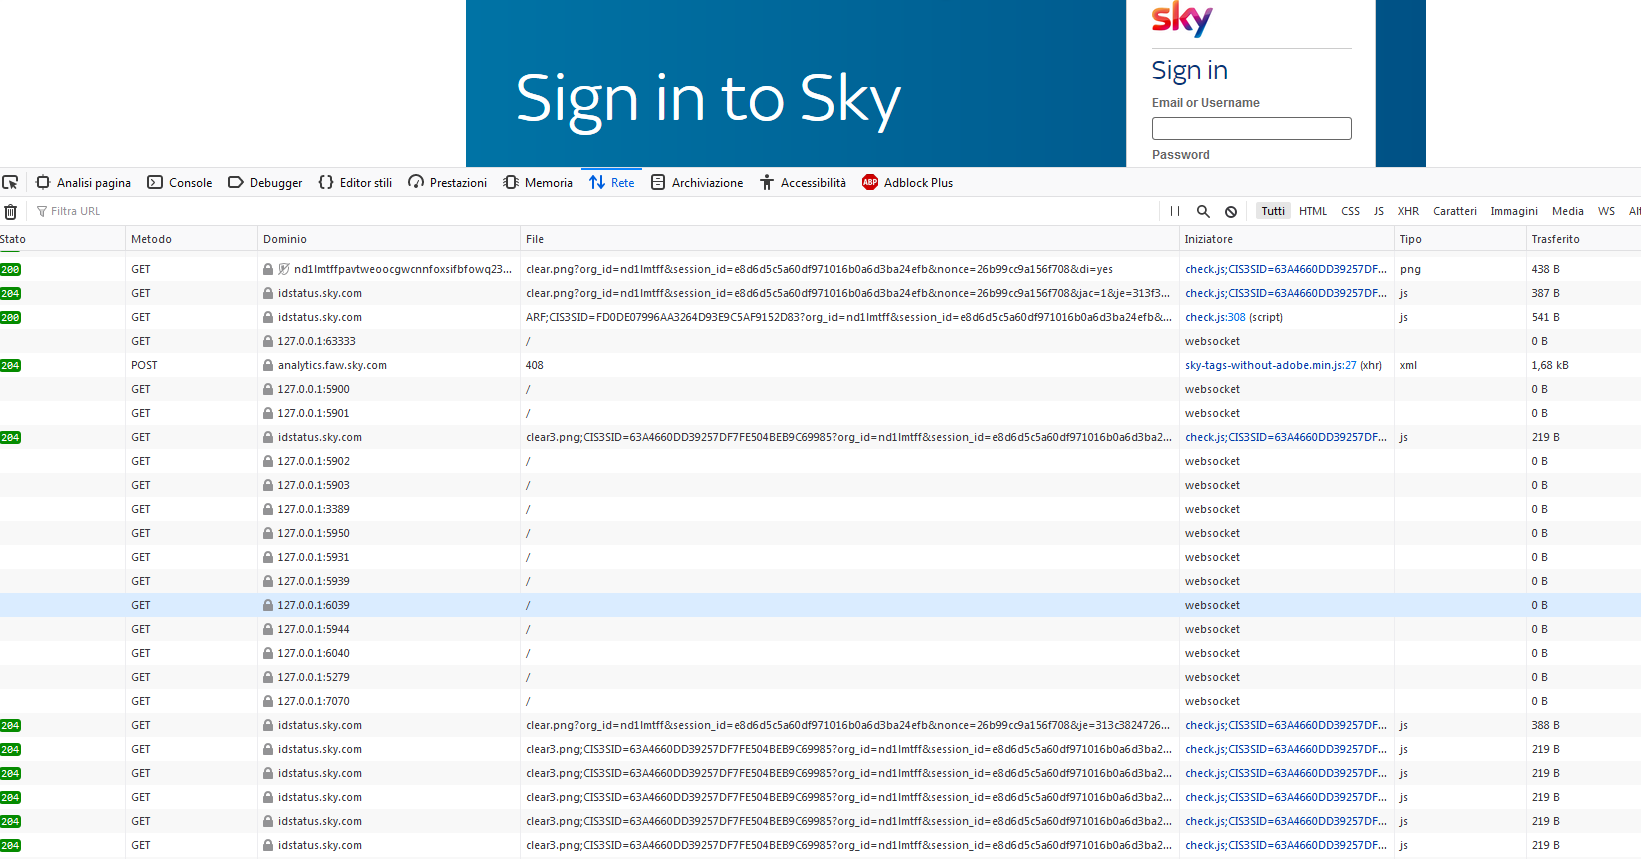
Task: Filter requests by Media
Action: [1567, 211]
